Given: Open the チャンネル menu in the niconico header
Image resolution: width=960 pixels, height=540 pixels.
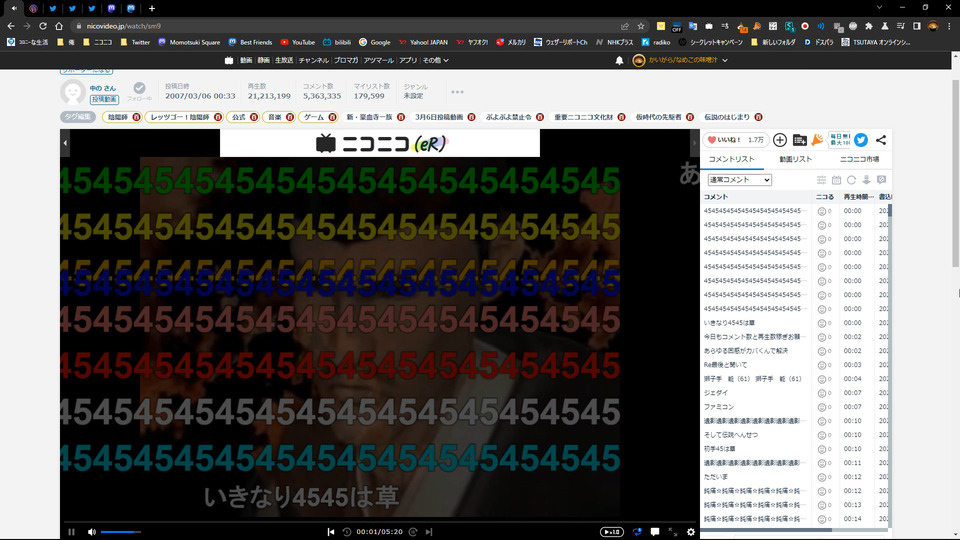Looking at the screenshot, I should tap(313, 61).
